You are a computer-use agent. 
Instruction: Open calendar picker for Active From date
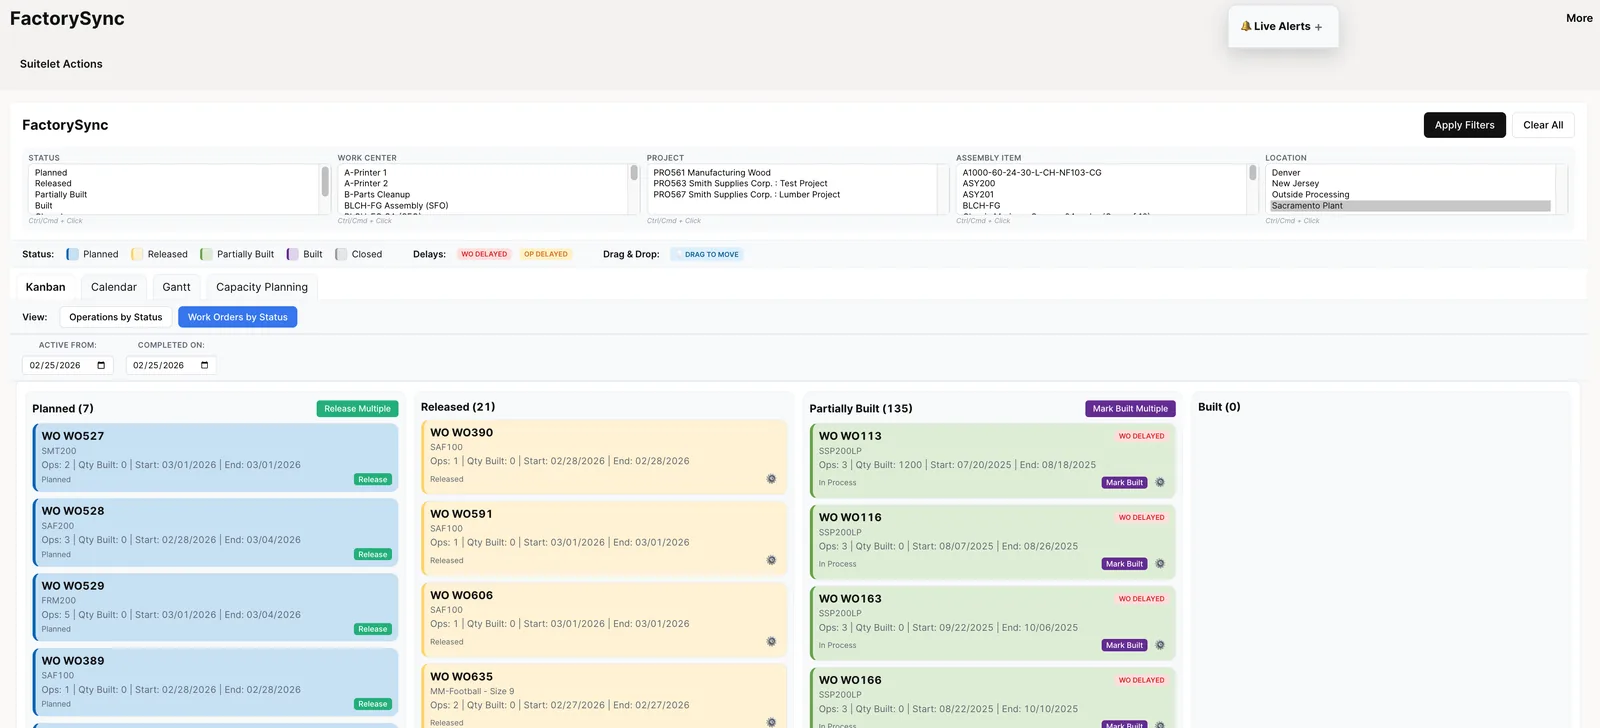tap(101, 365)
